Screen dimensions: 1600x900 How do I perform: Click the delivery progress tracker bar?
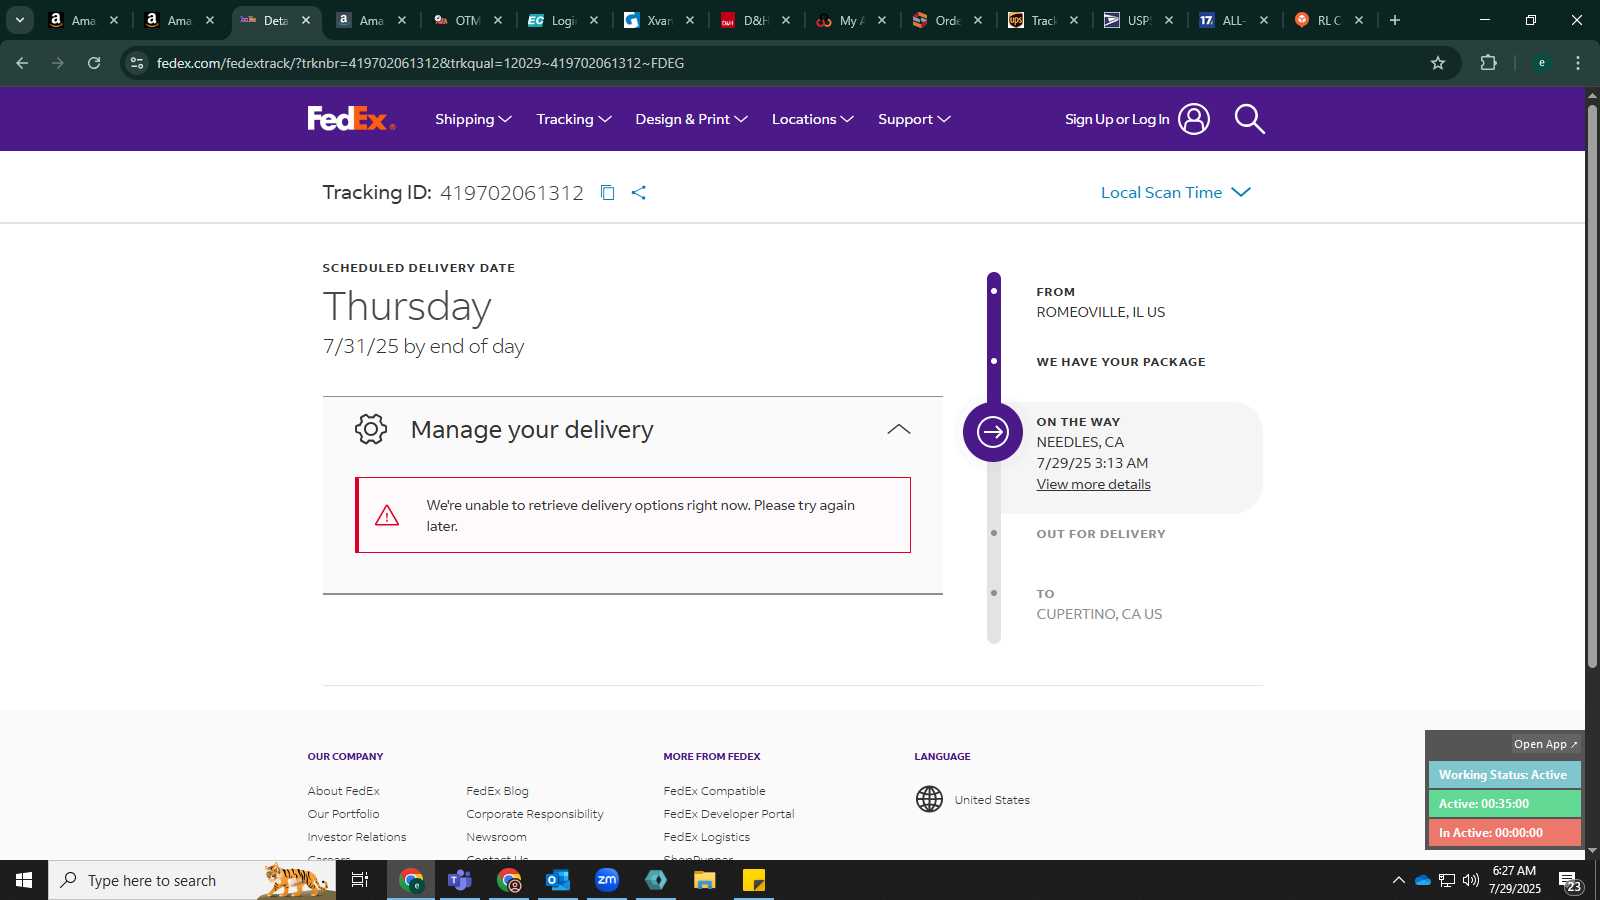(x=993, y=457)
